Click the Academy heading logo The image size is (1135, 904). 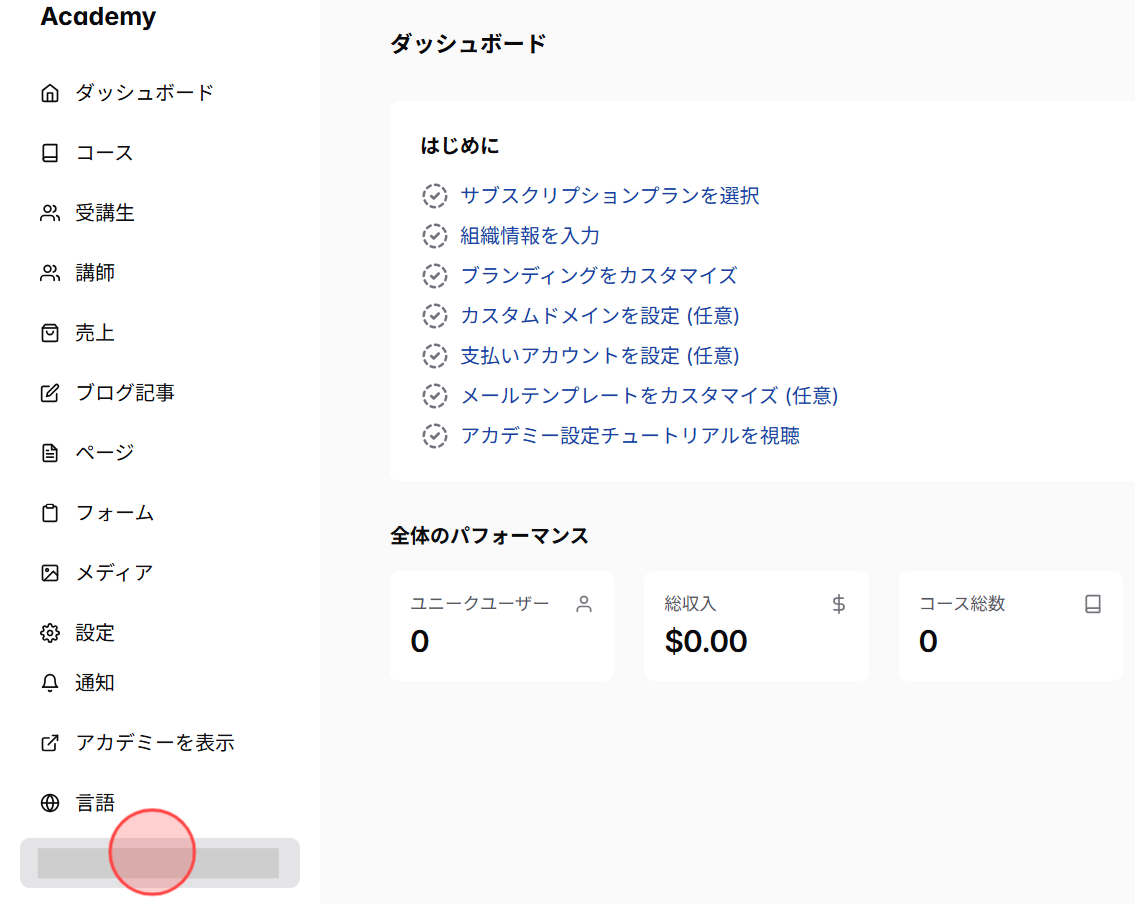[98, 16]
